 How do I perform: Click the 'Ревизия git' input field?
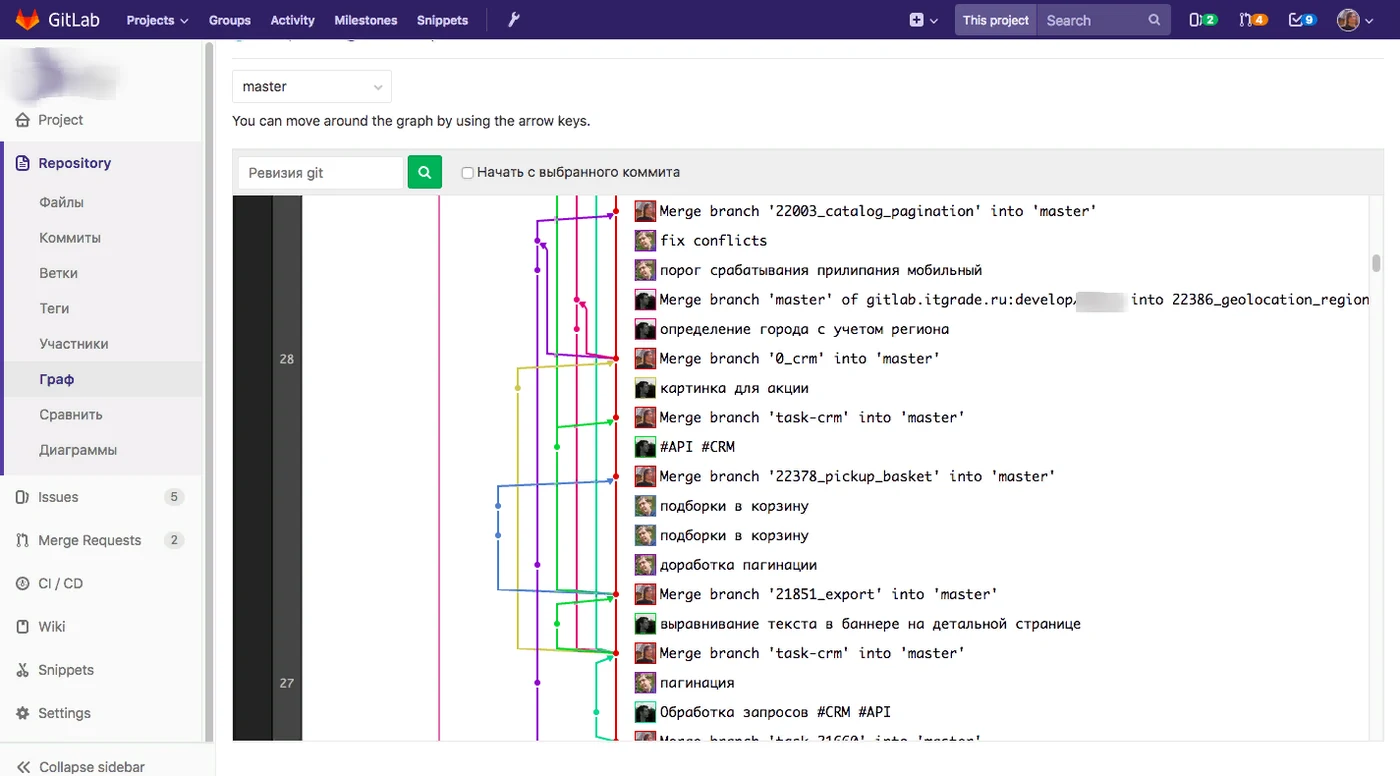pos(320,172)
